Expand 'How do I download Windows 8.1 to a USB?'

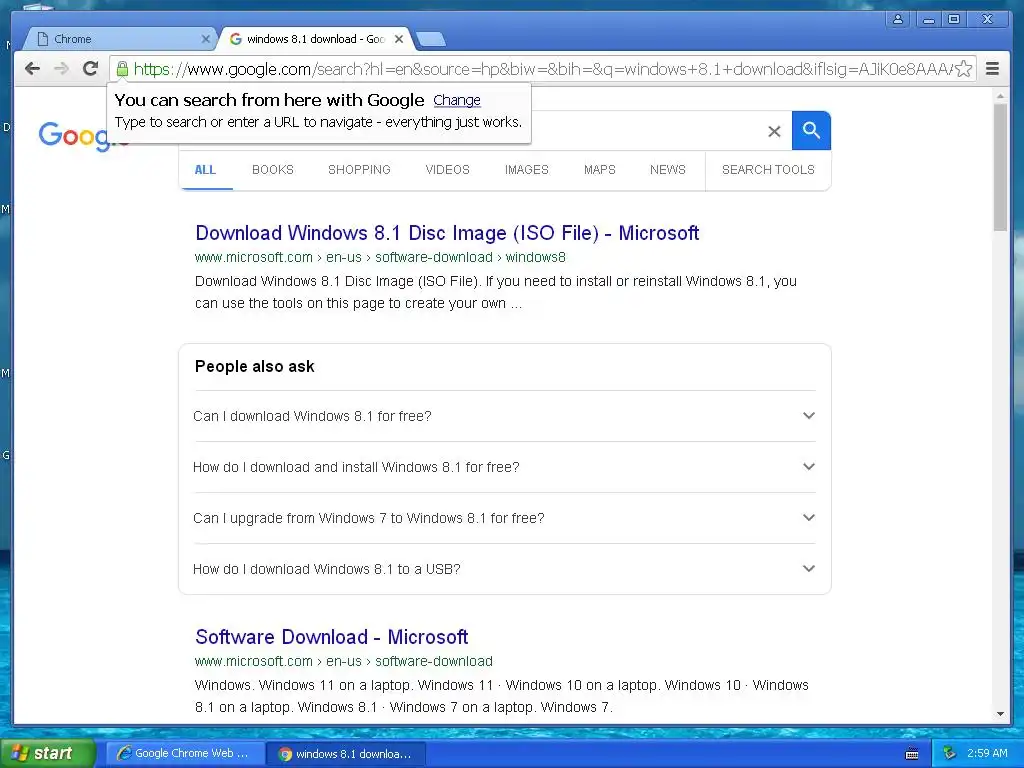(504, 569)
